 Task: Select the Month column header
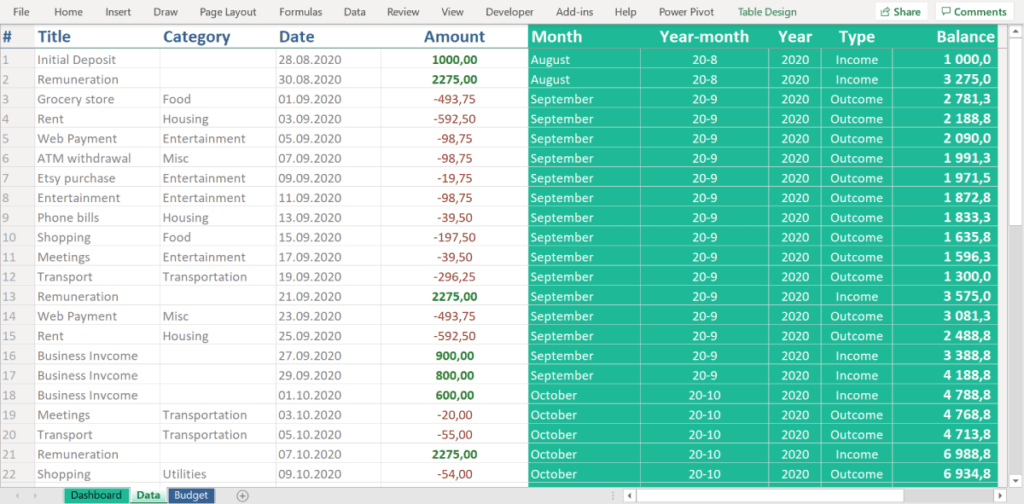tap(584, 37)
